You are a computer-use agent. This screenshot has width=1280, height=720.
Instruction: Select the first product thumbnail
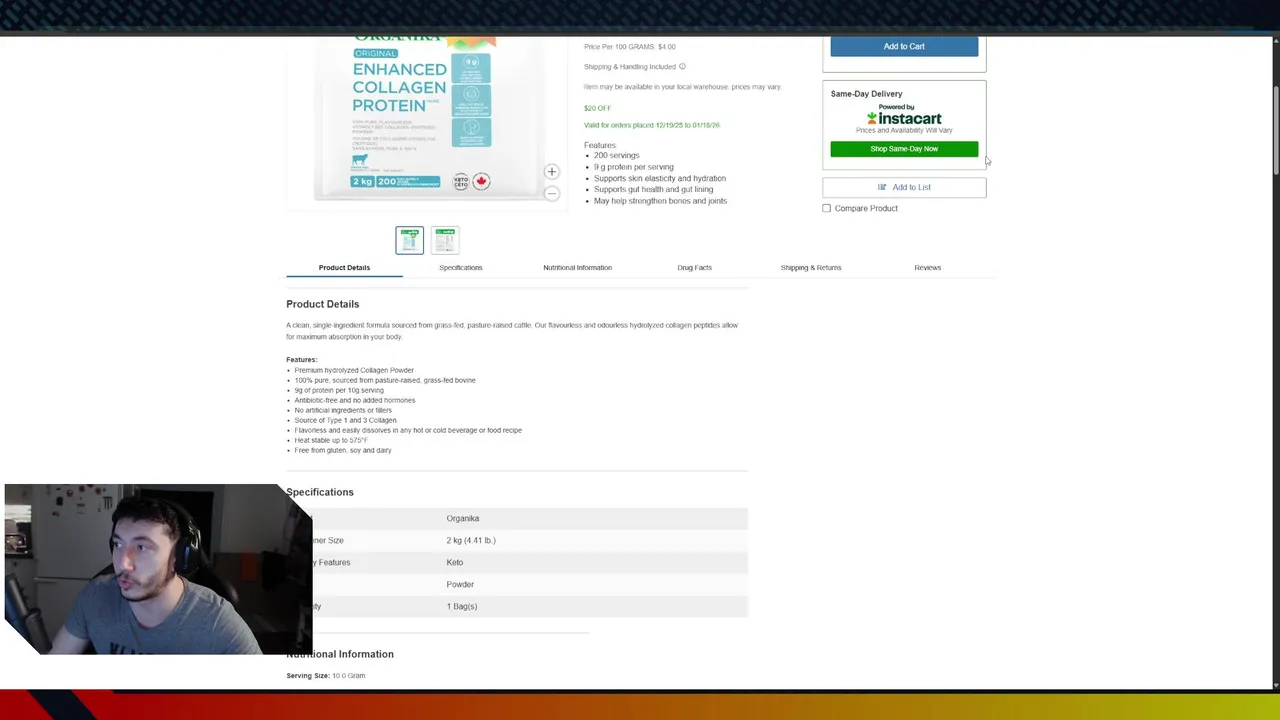409,240
